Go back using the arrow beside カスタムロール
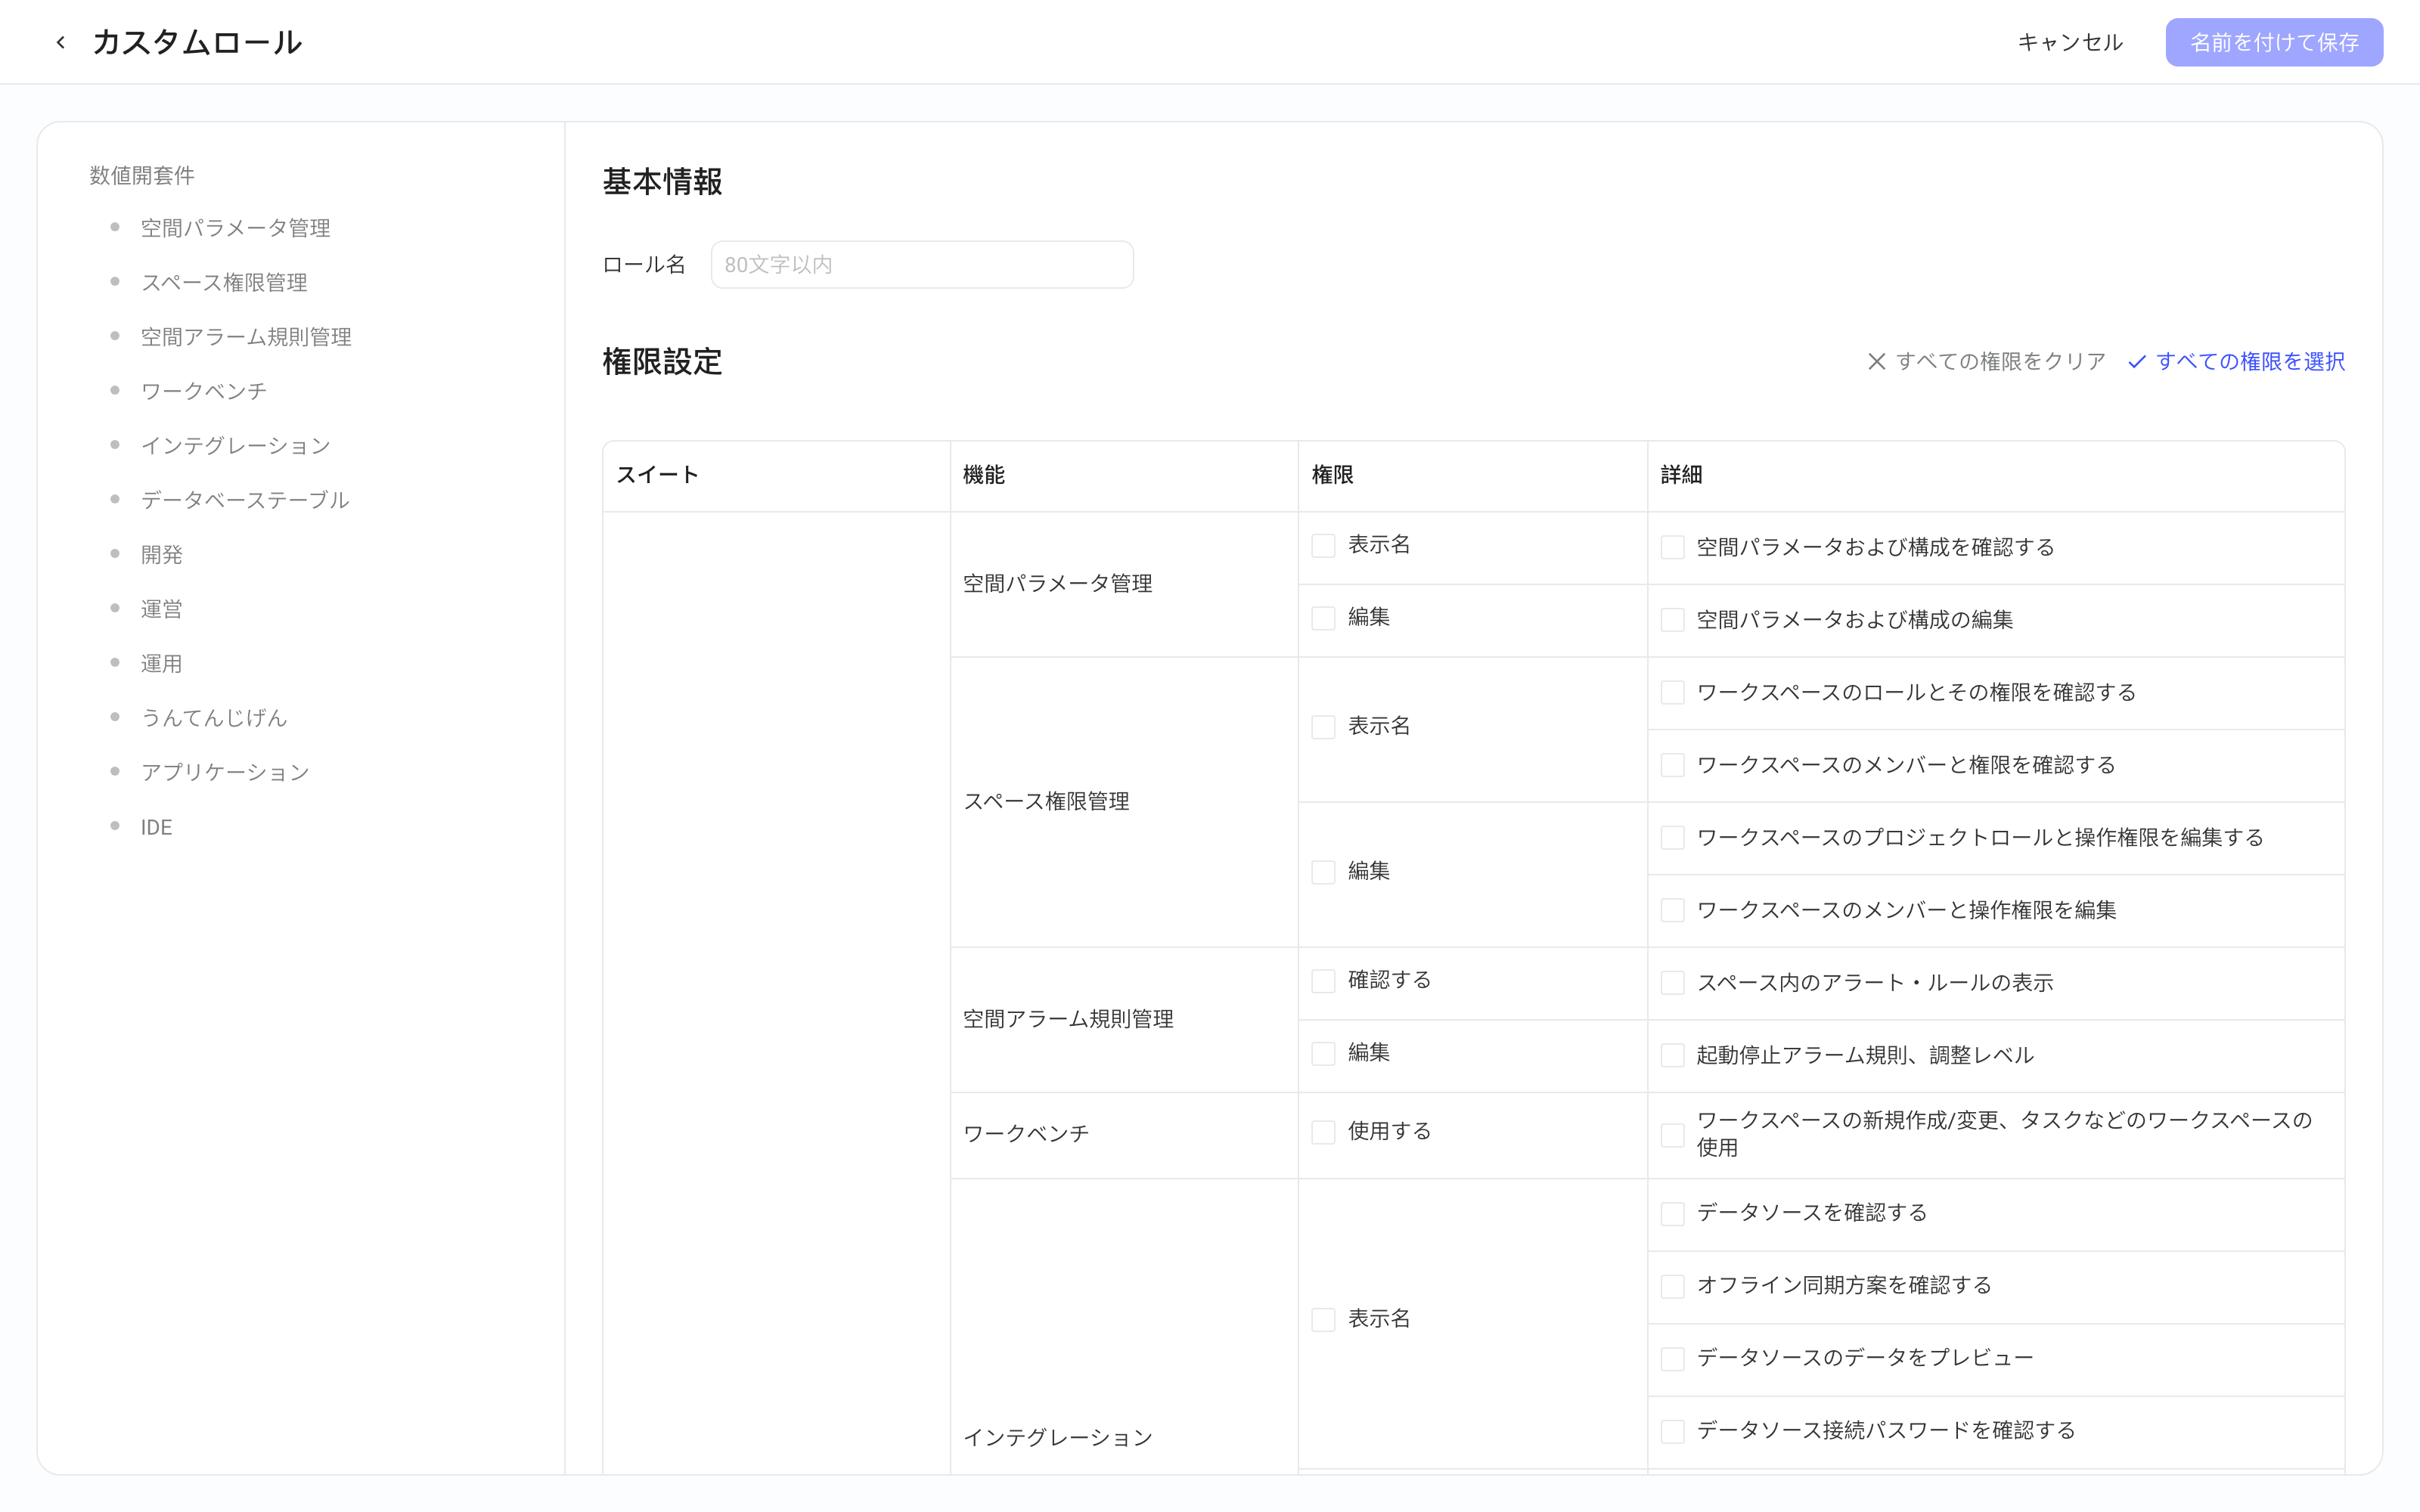2420x1512 pixels. click(x=61, y=42)
